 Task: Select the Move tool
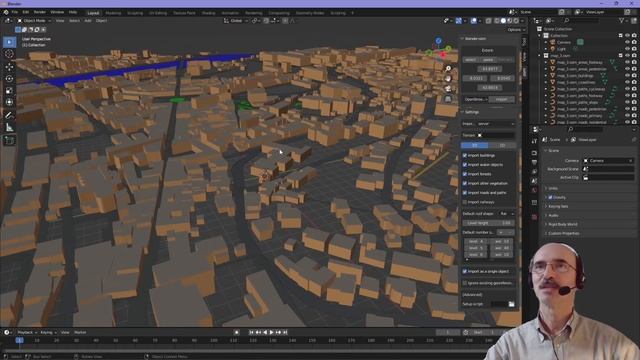(x=9, y=67)
